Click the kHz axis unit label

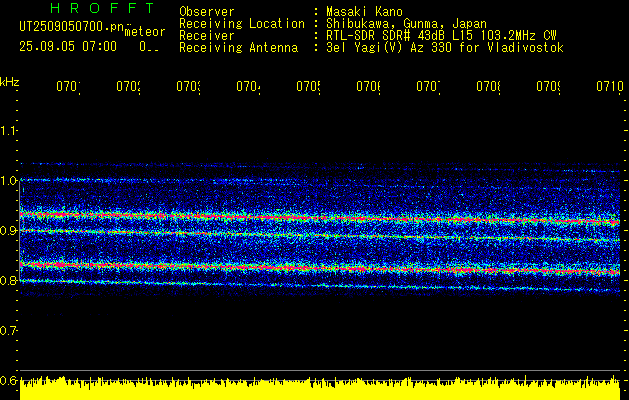tap(10, 82)
